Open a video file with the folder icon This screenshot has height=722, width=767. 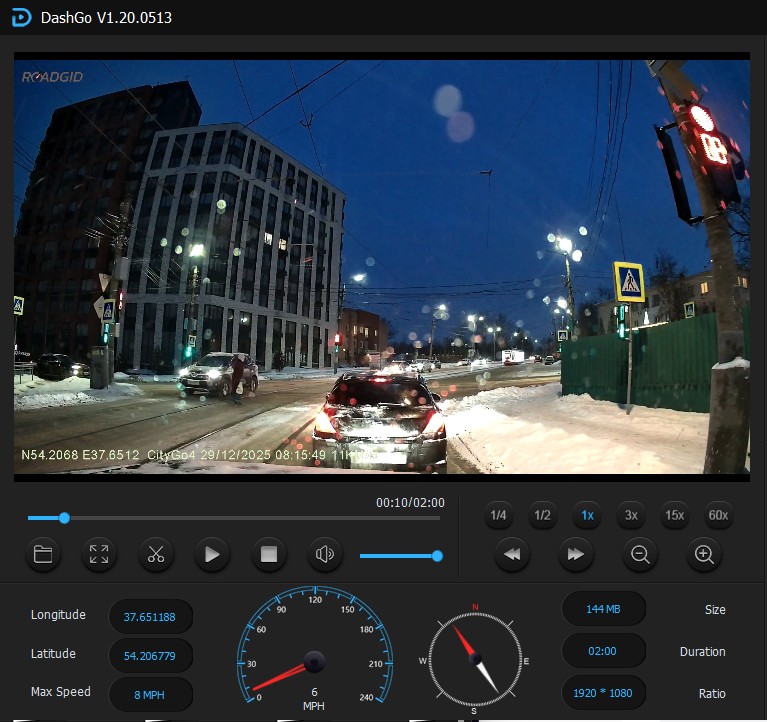43,554
